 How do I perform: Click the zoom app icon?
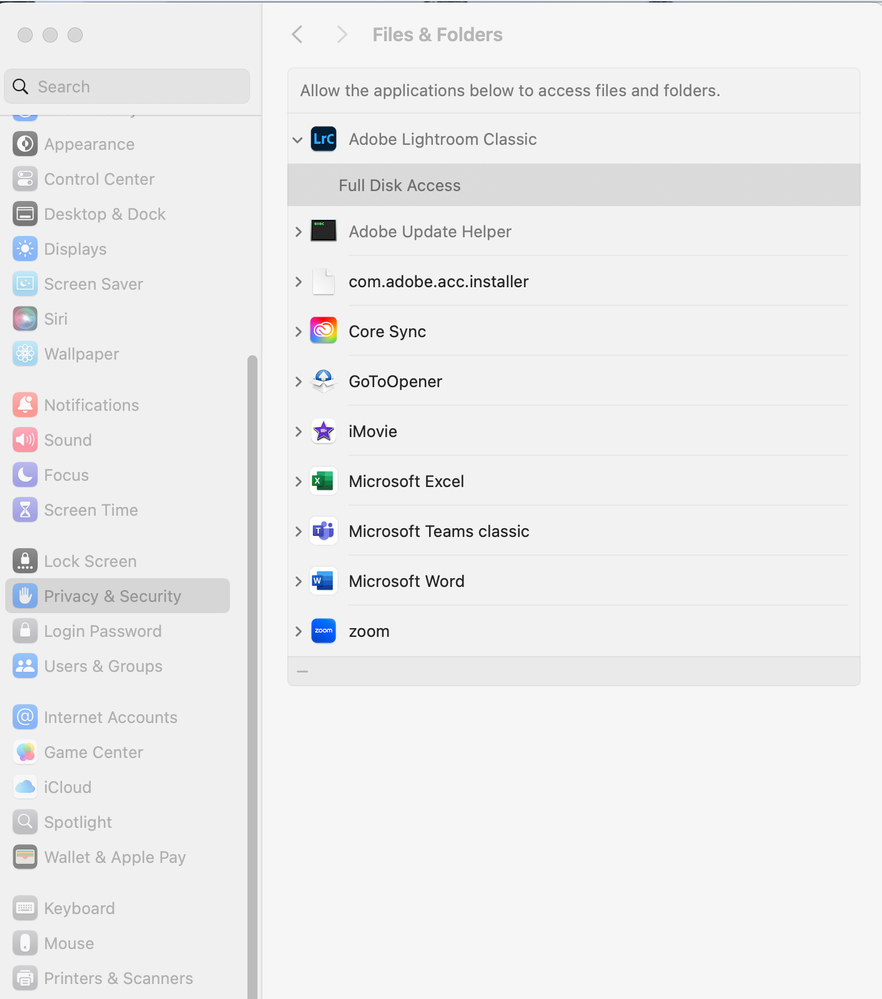323,631
